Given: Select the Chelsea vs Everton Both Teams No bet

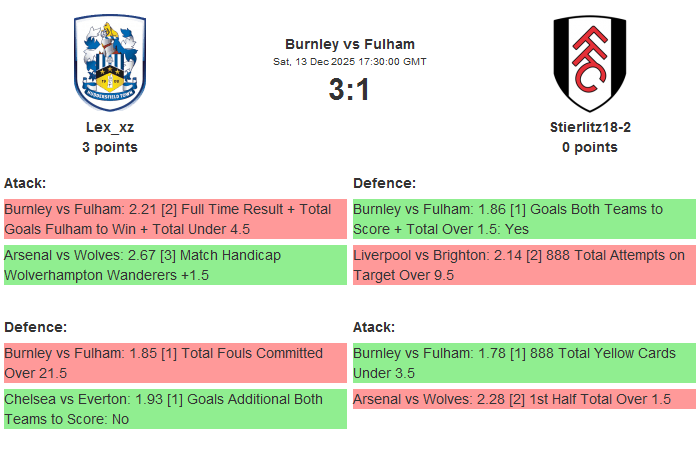Looking at the screenshot, I should 175,409.
